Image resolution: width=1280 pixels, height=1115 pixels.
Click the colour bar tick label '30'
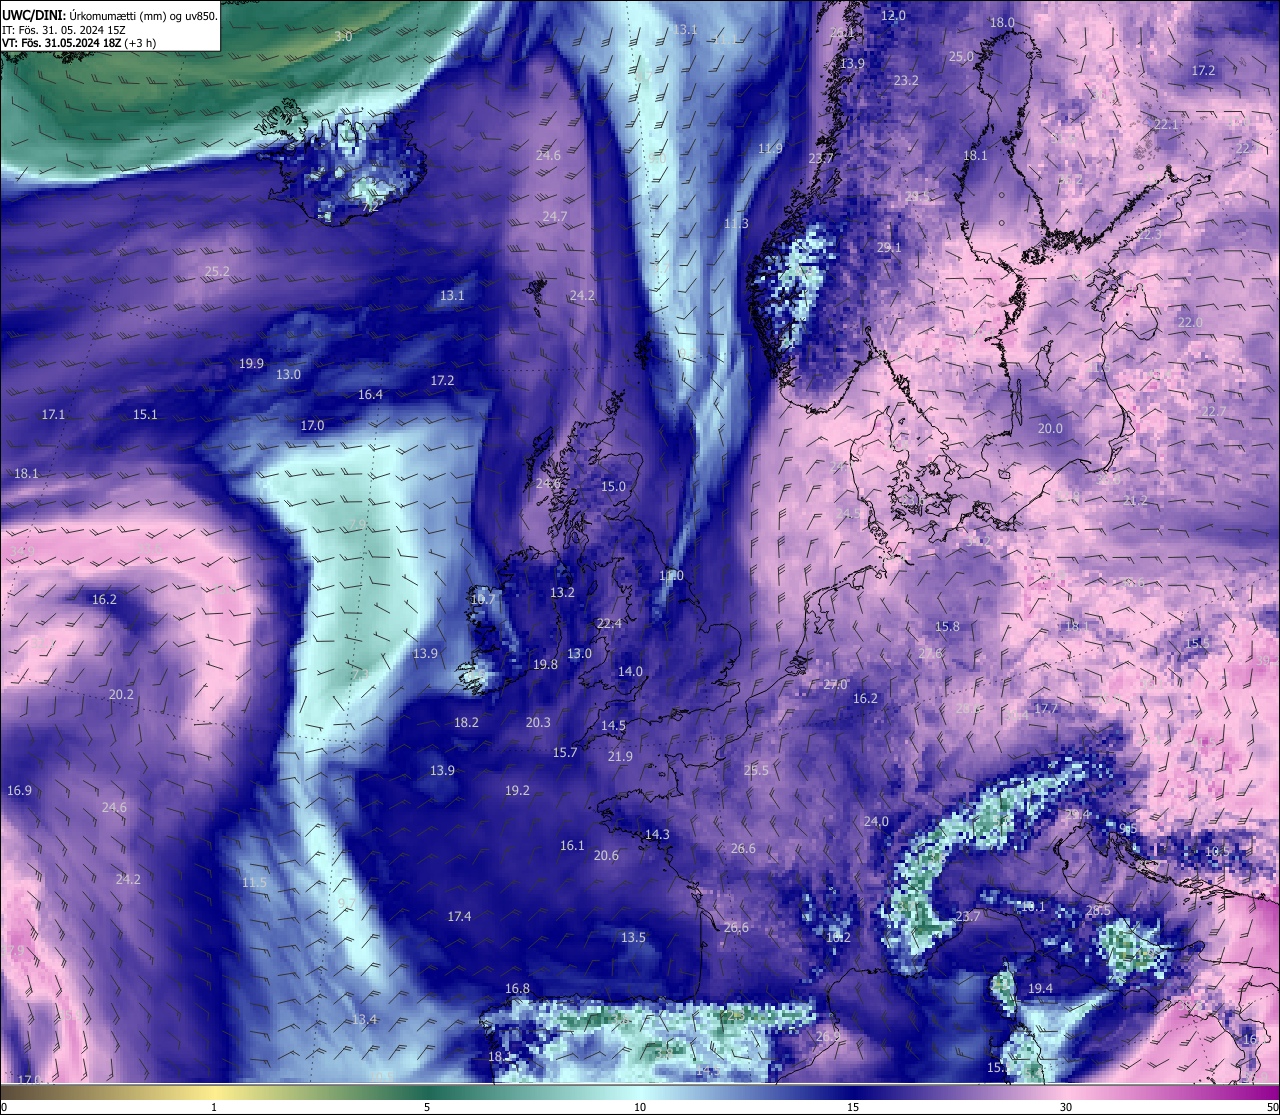(1066, 1107)
